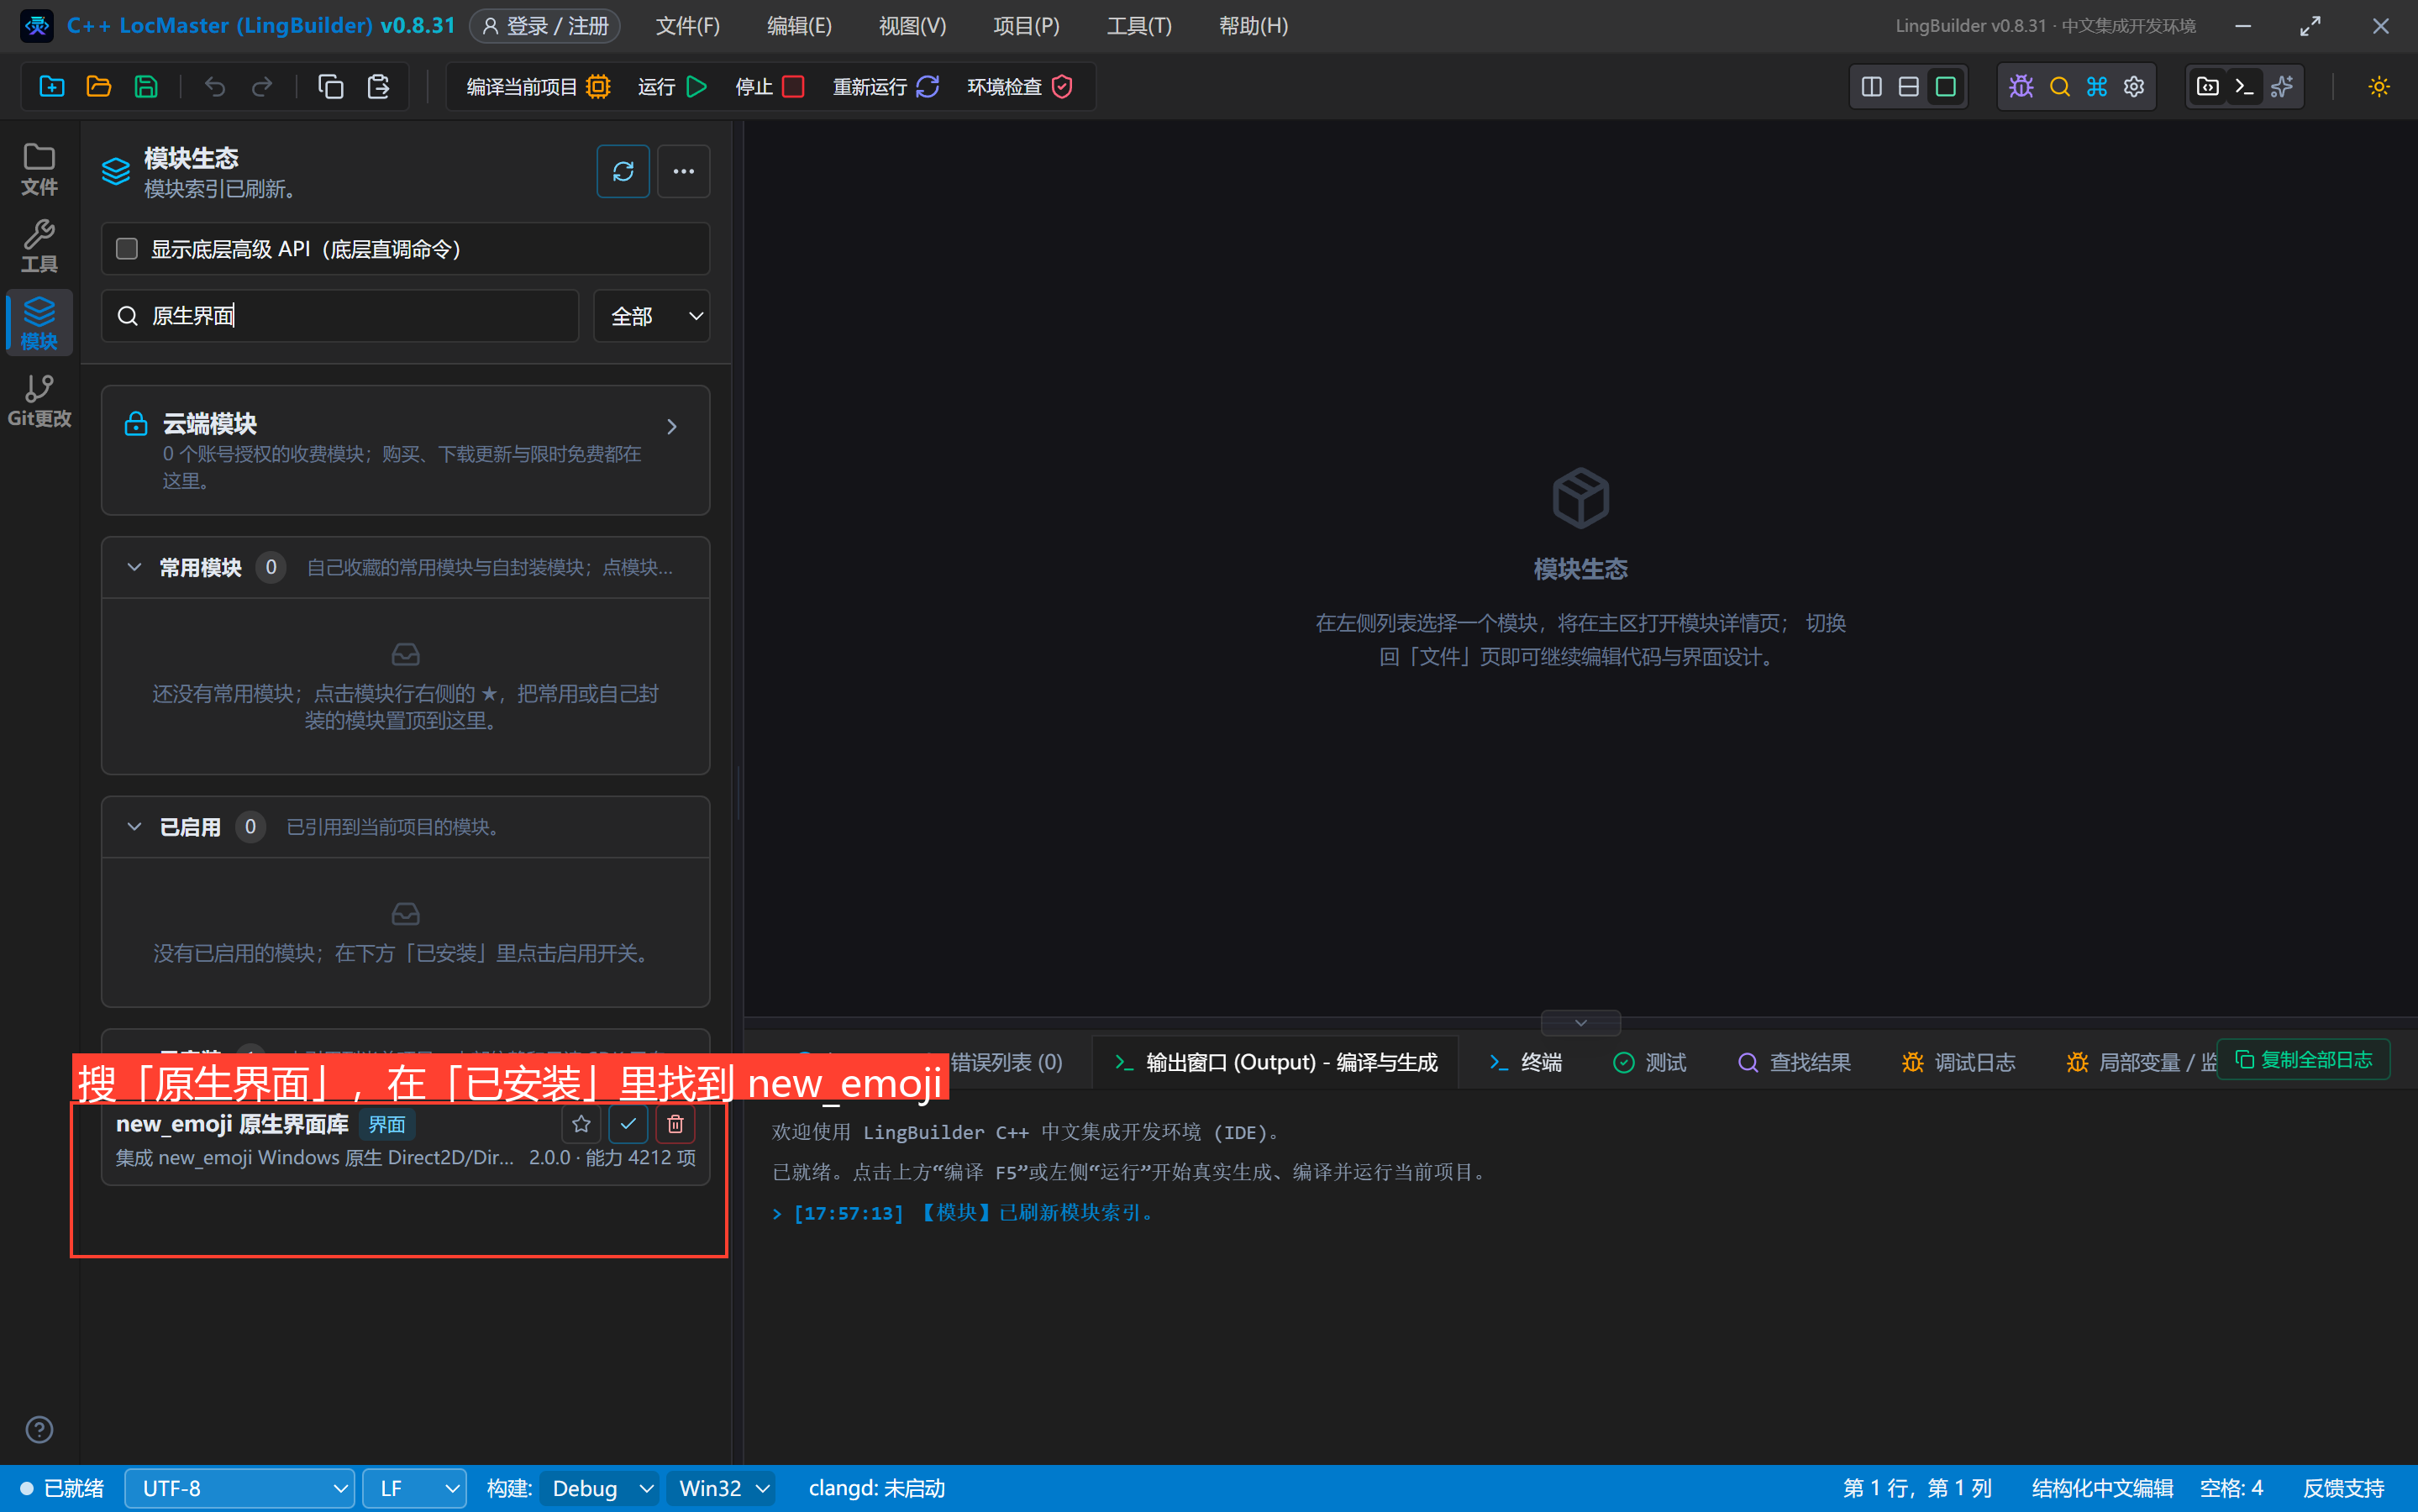Open the Tools sidebar panel

pos(39,246)
